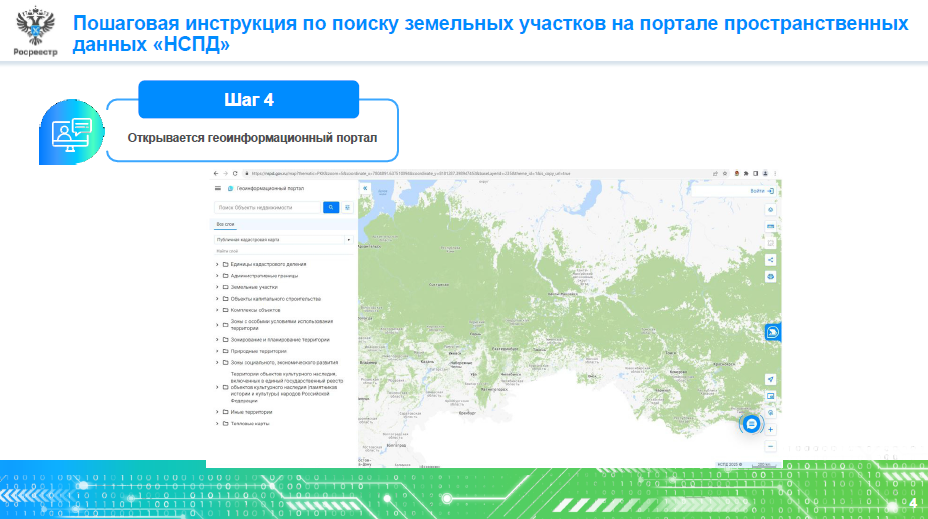The height and width of the screenshot is (519, 928).
Task: Open browser extensions puzzle icon
Action: [x=746, y=173]
